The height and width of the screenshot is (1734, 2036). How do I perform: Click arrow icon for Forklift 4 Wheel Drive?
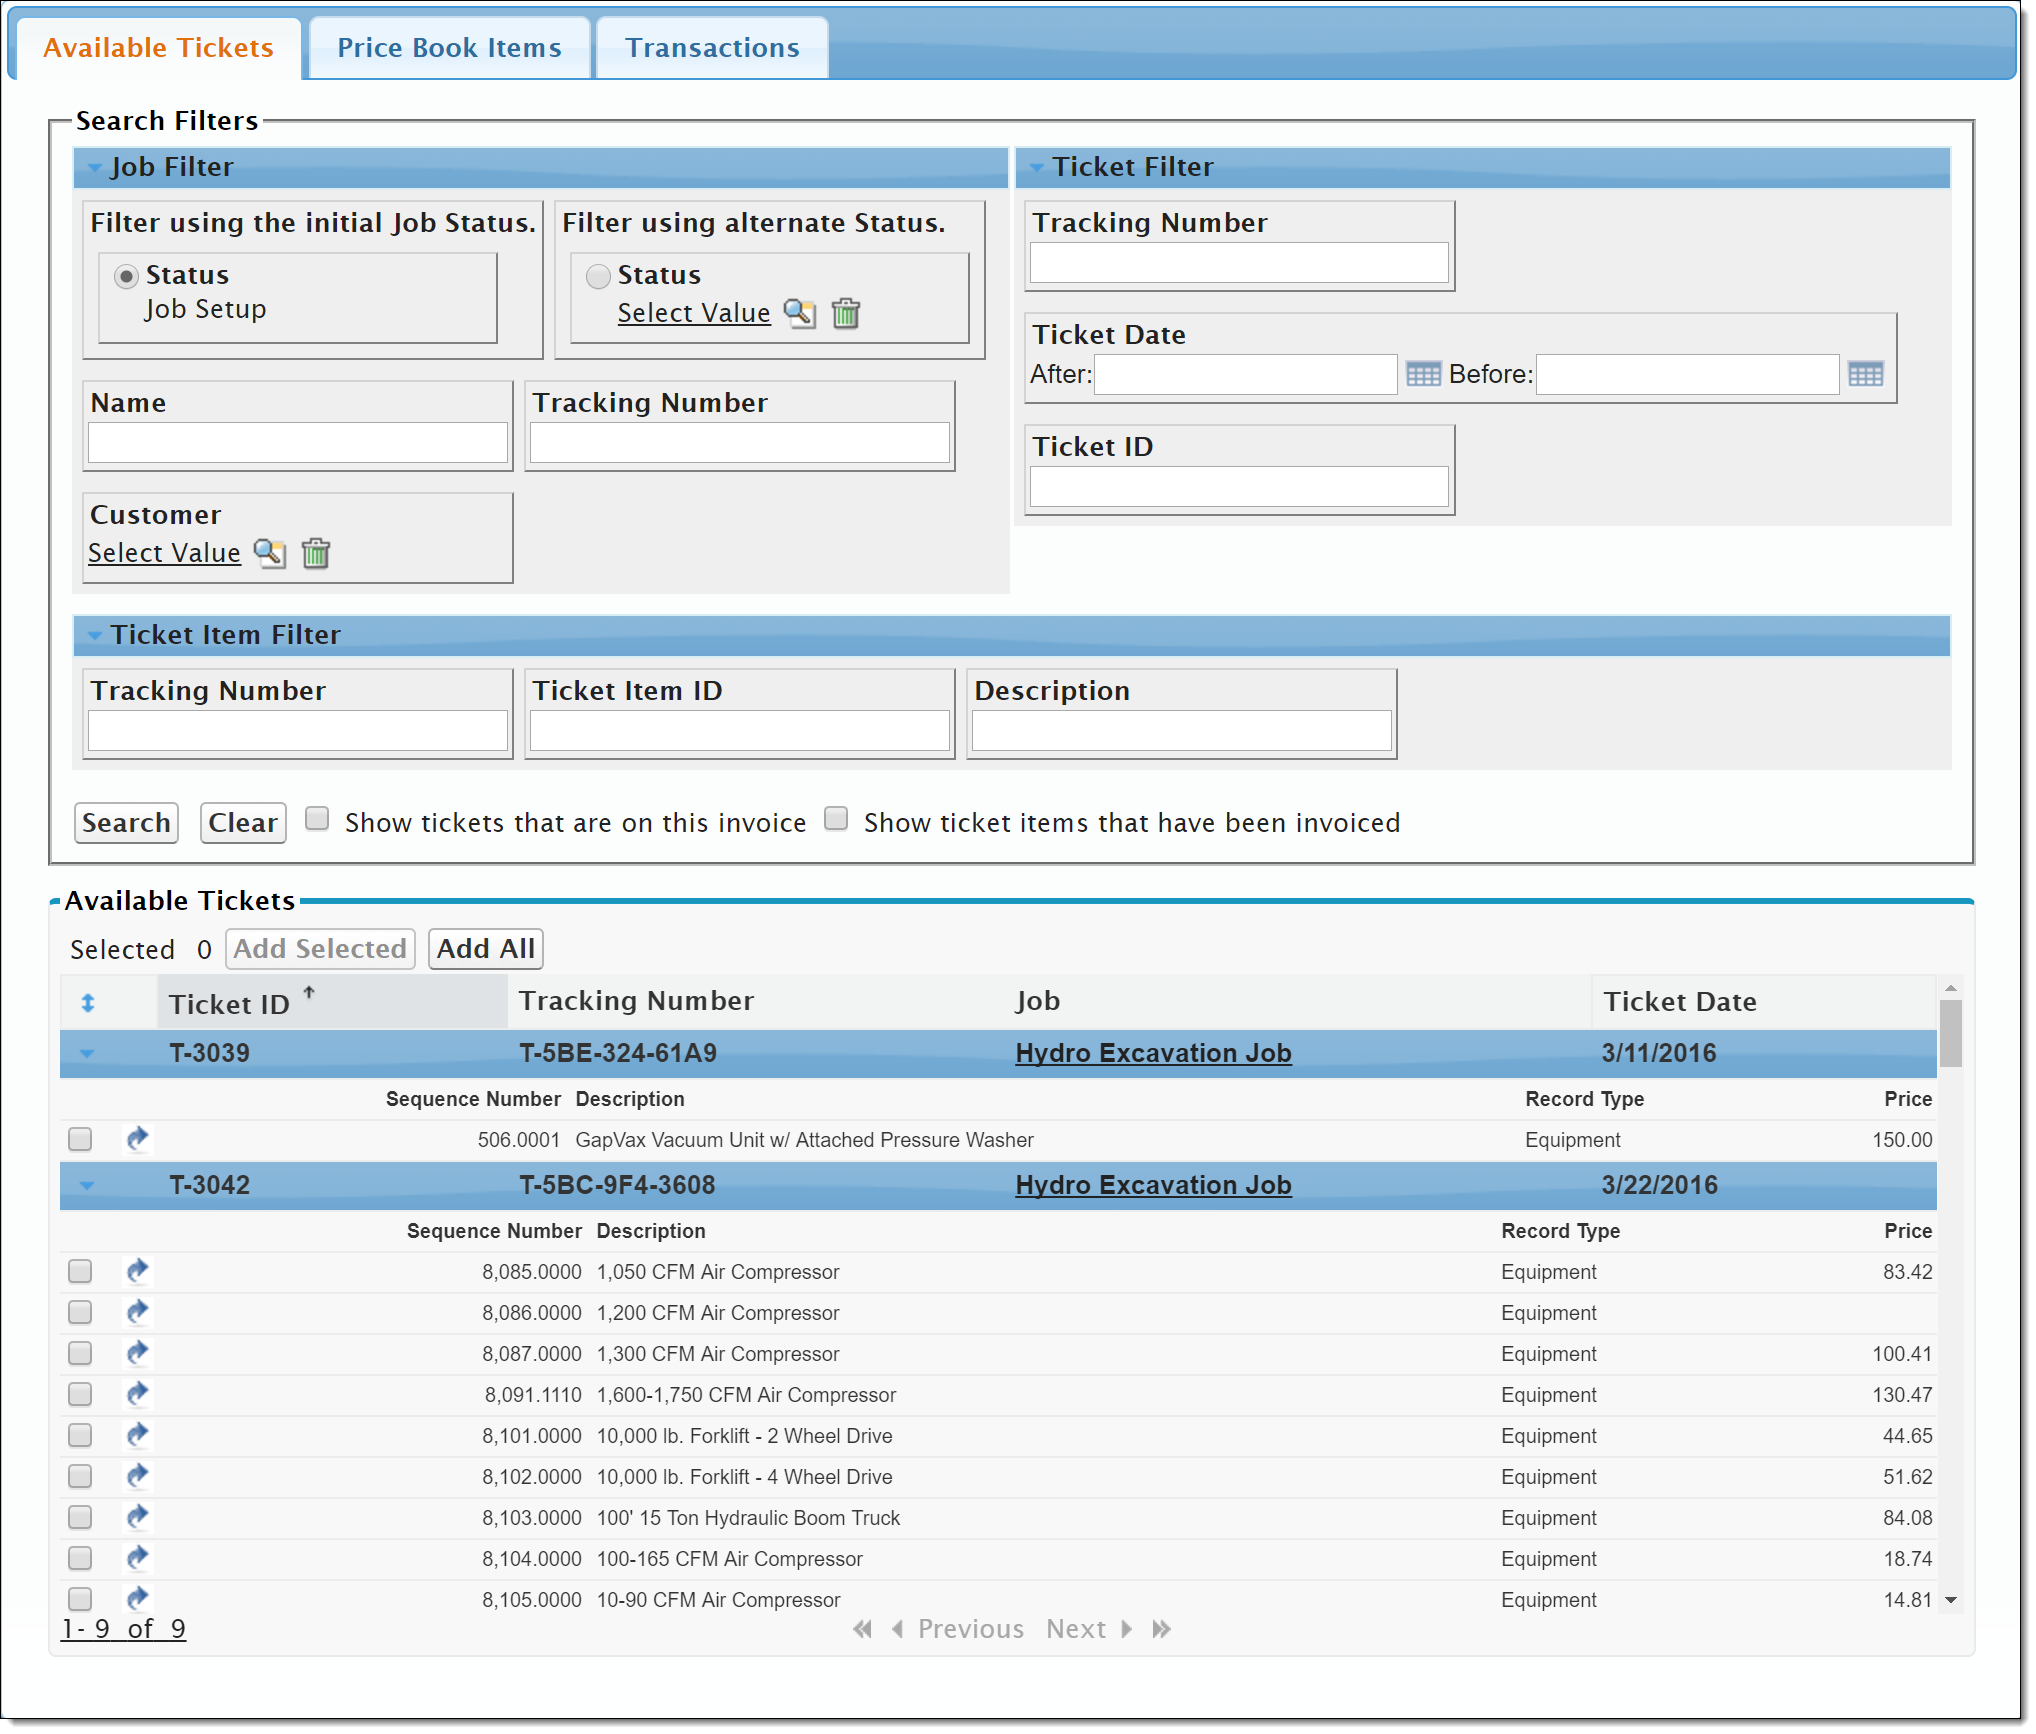click(137, 1475)
